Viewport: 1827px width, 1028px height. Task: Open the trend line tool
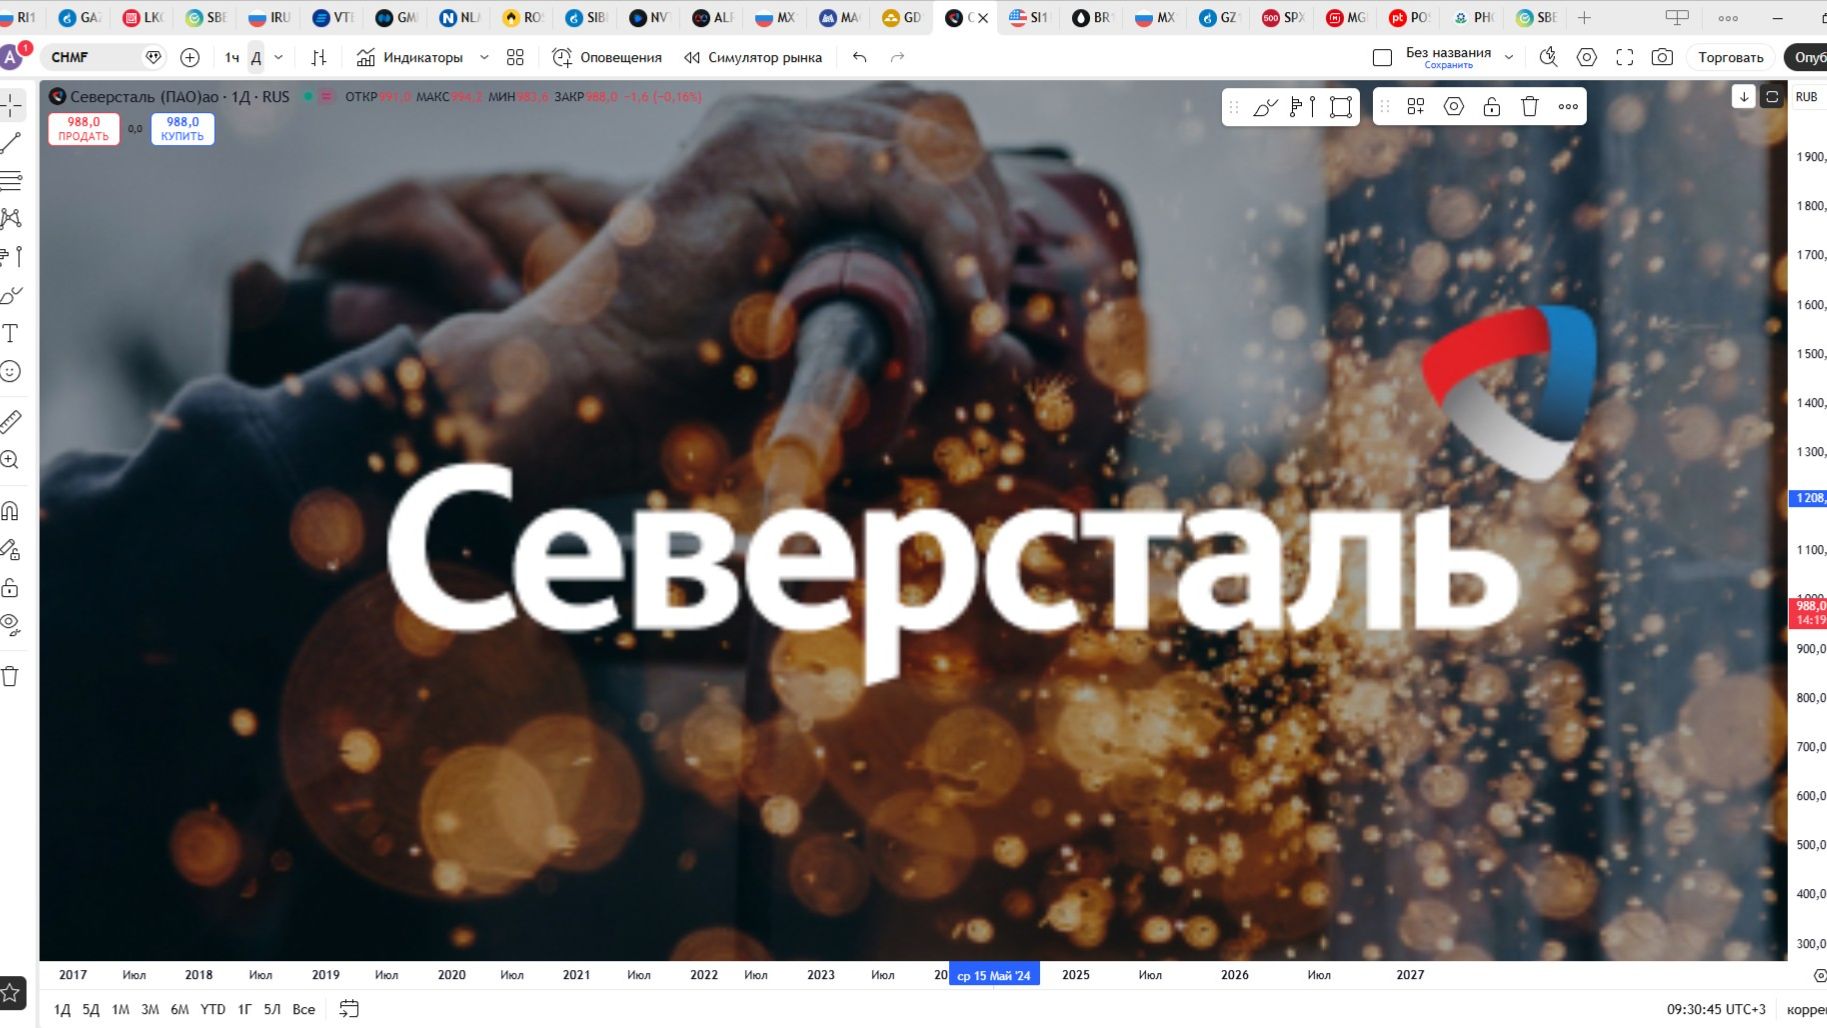[11, 140]
